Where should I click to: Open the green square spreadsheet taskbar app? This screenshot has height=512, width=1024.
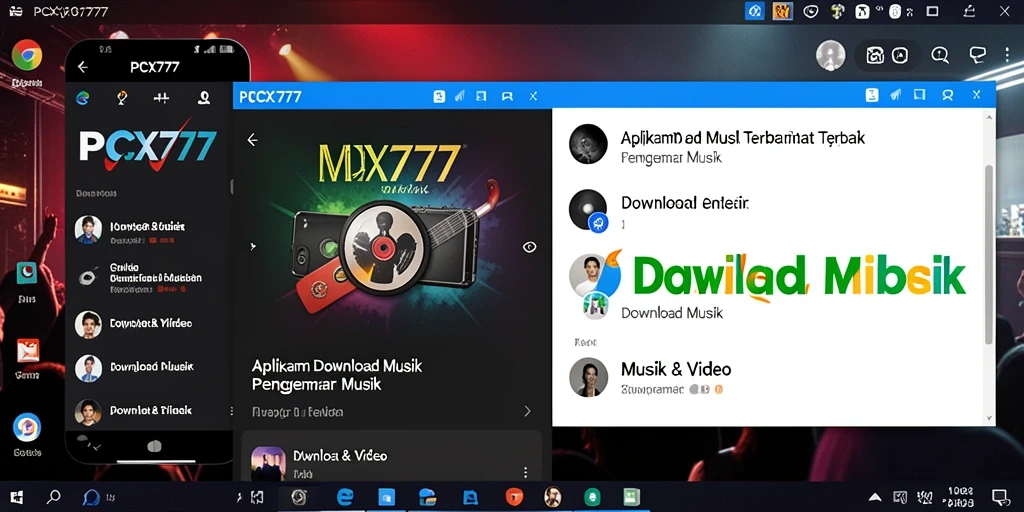[630, 497]
